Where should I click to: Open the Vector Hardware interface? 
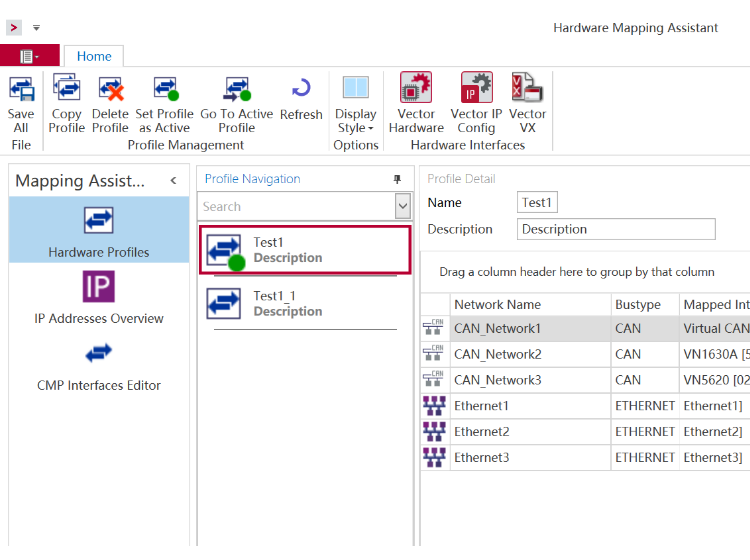tap(416, 103)
